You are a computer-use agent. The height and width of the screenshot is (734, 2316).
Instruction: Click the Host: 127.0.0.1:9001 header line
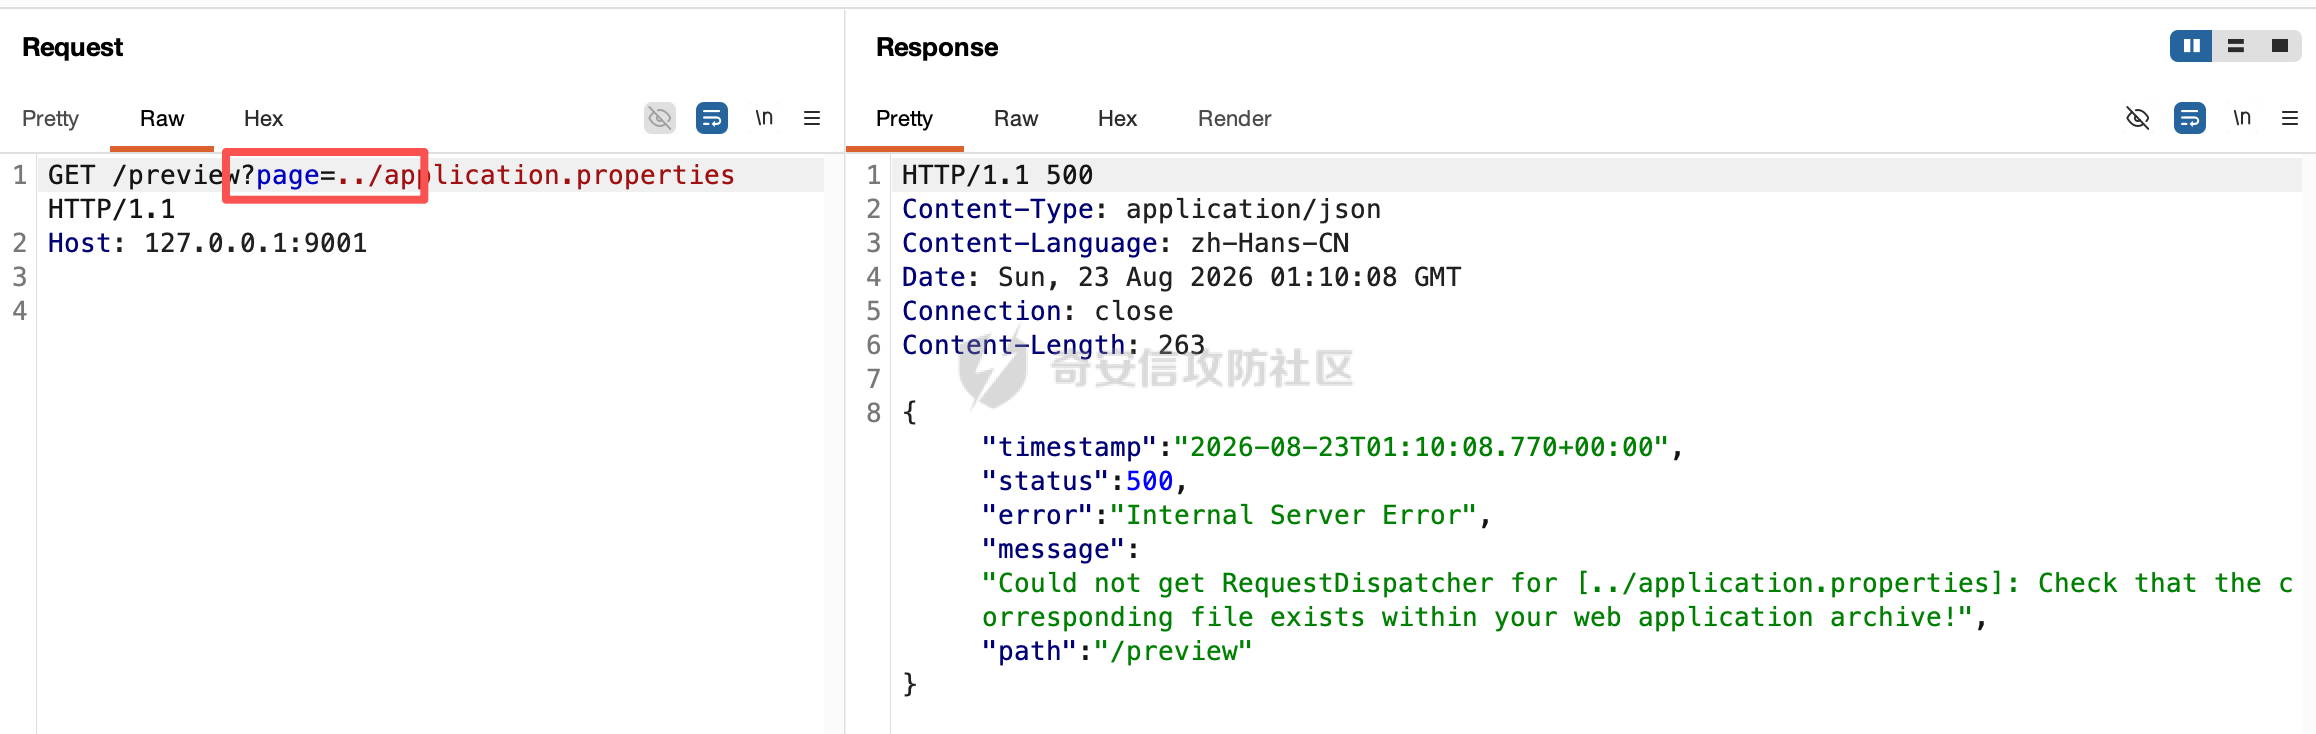pos(208,243)
